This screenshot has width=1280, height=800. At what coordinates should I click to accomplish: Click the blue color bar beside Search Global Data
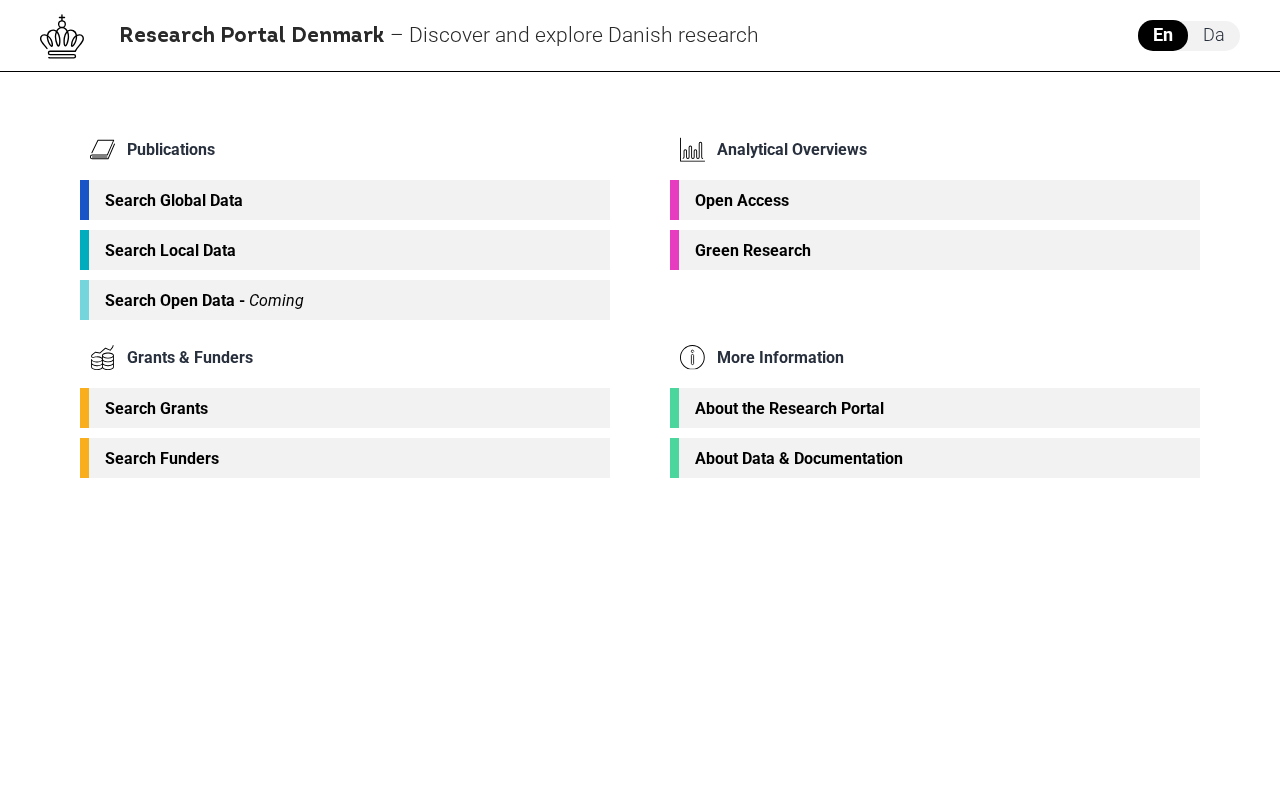(x=84, y=200)
